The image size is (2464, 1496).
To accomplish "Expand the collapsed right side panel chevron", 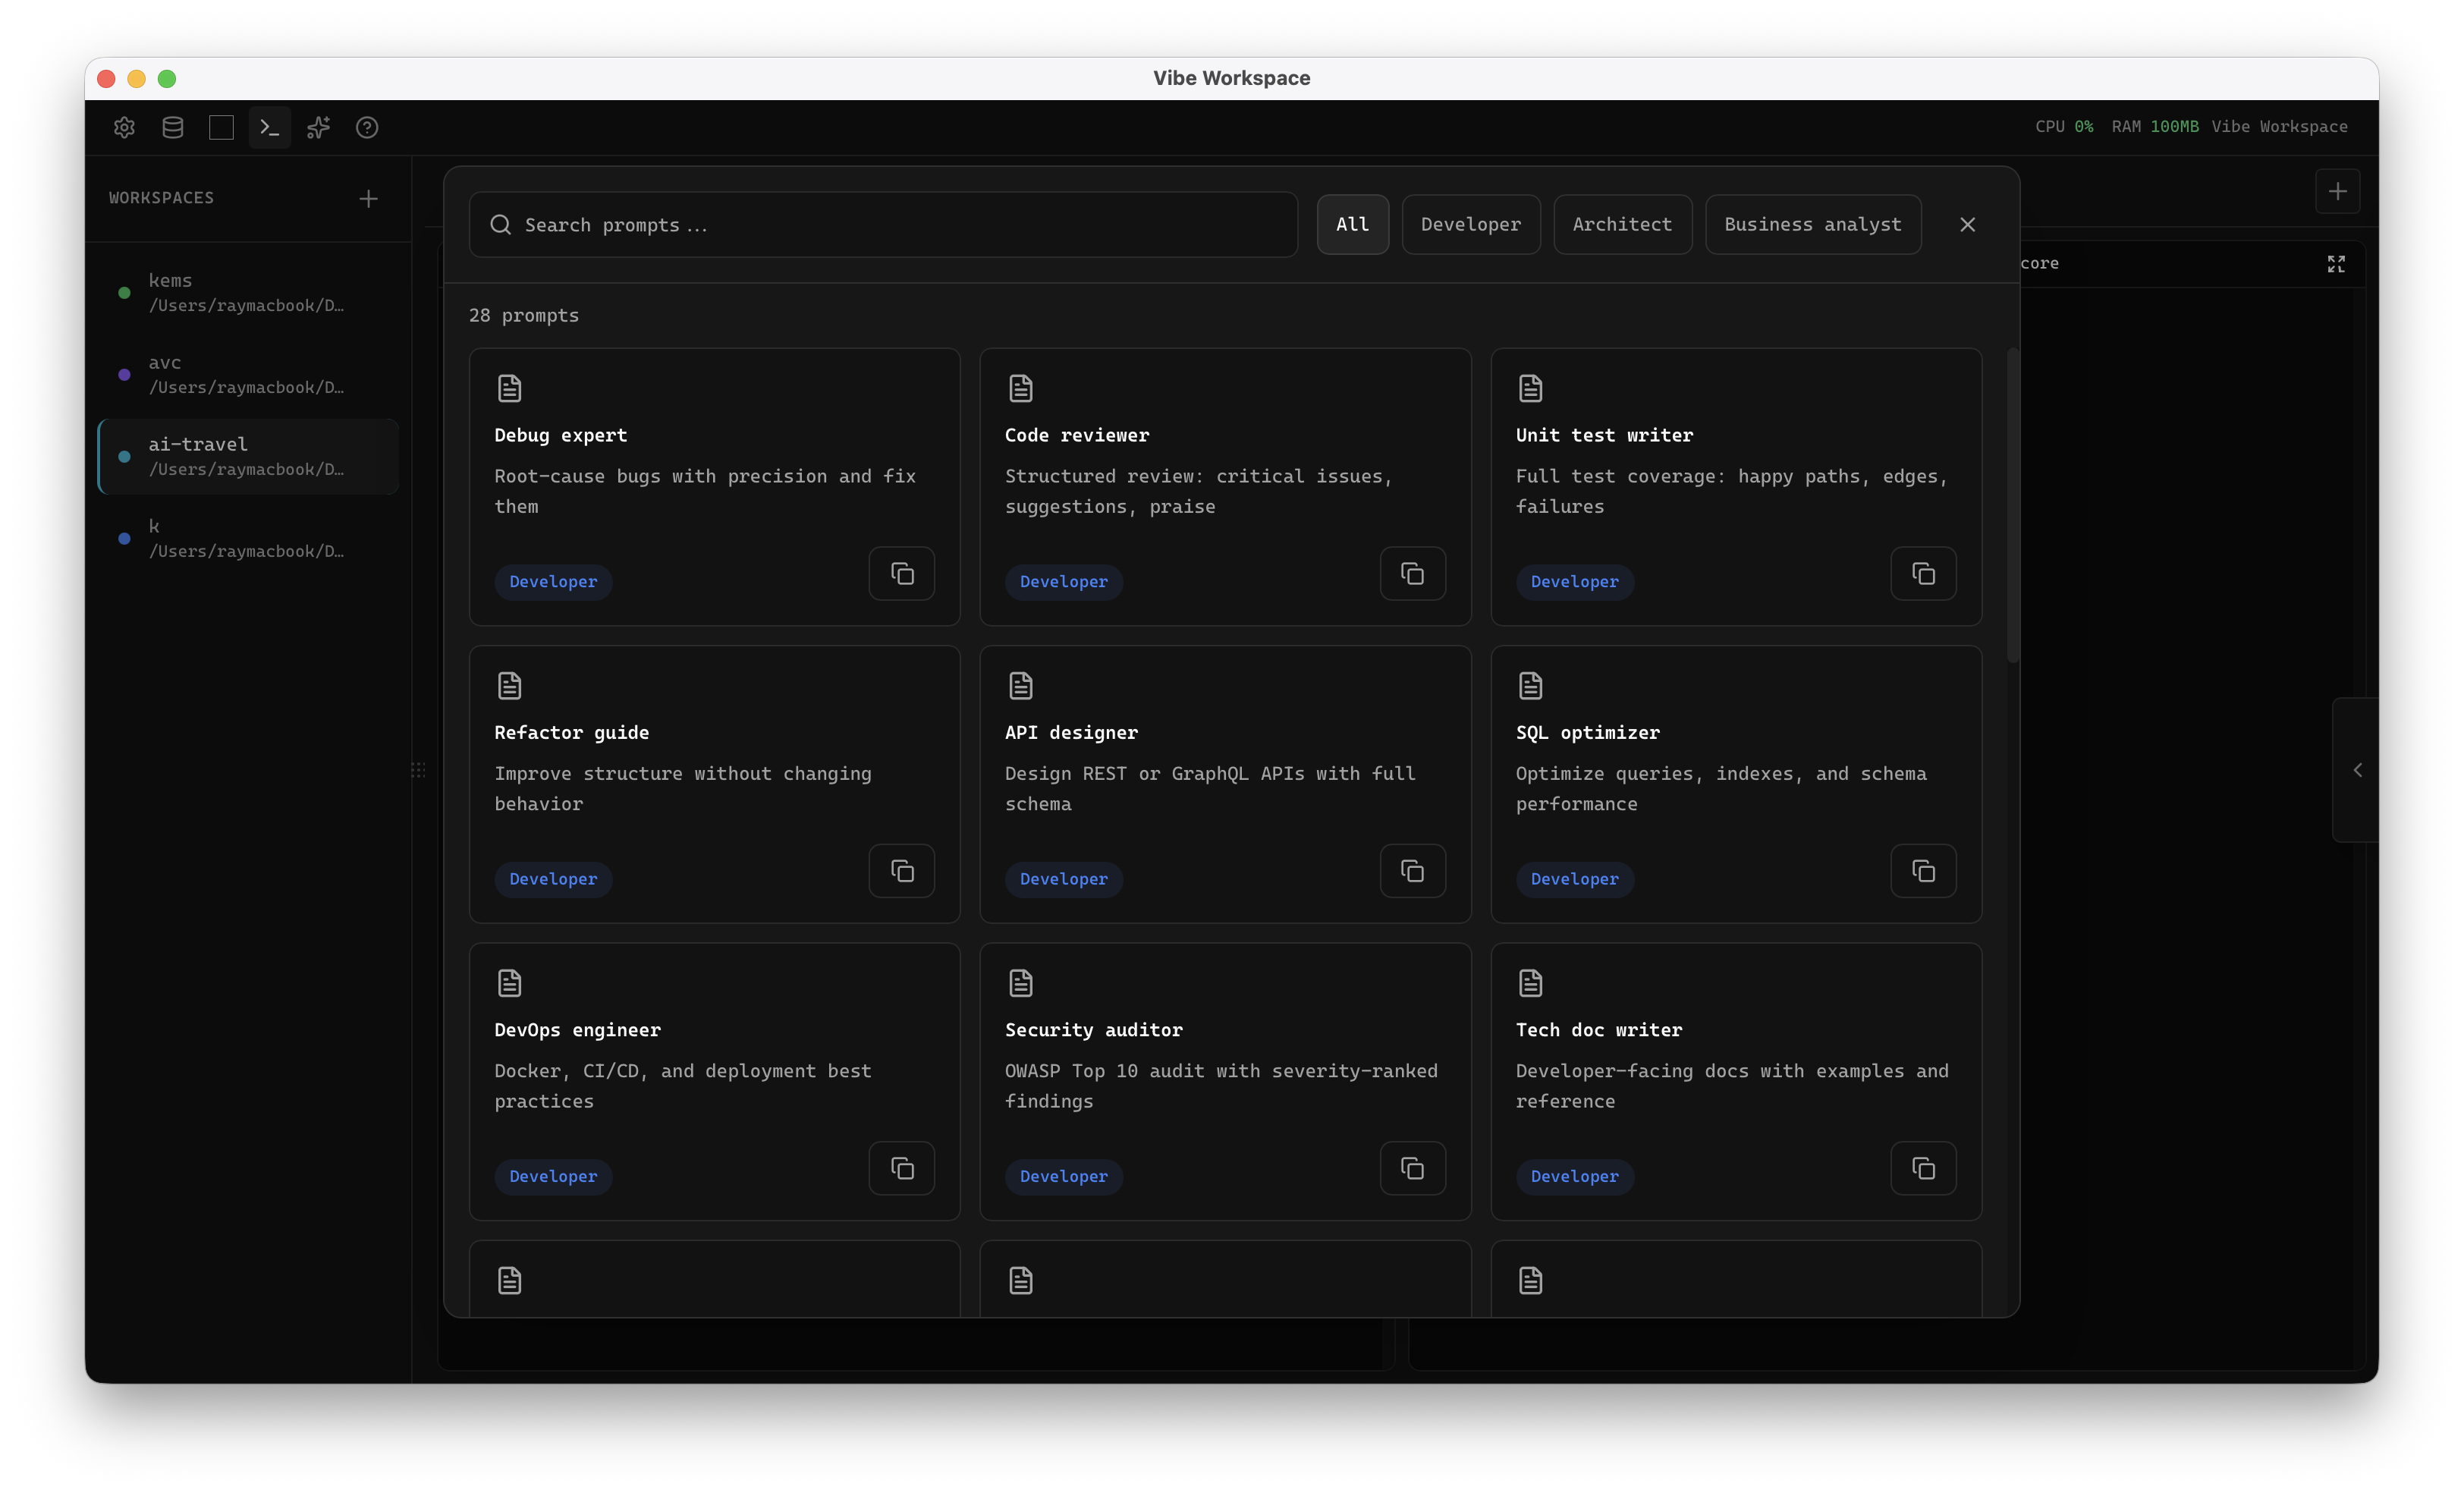I will coord(2357,770).
